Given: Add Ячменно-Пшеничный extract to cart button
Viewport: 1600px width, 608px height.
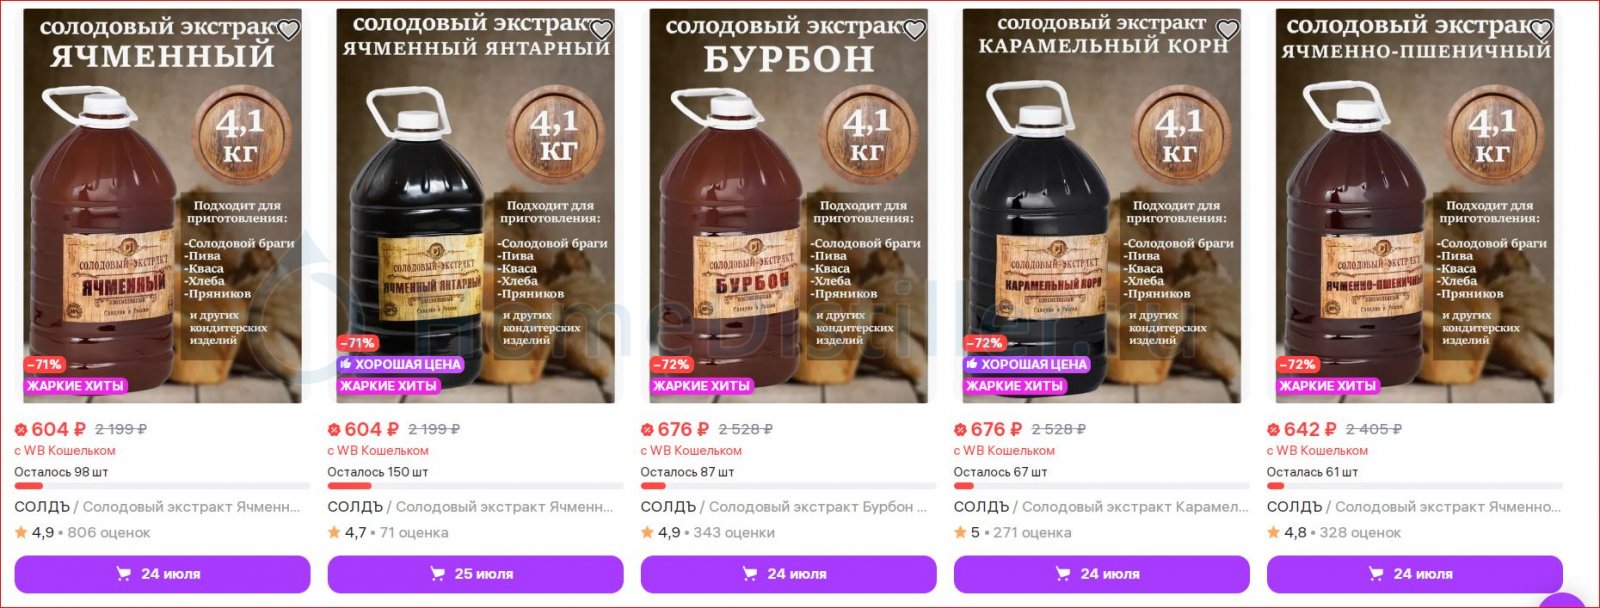Looking at the screenshot, I should (1414, 574).
